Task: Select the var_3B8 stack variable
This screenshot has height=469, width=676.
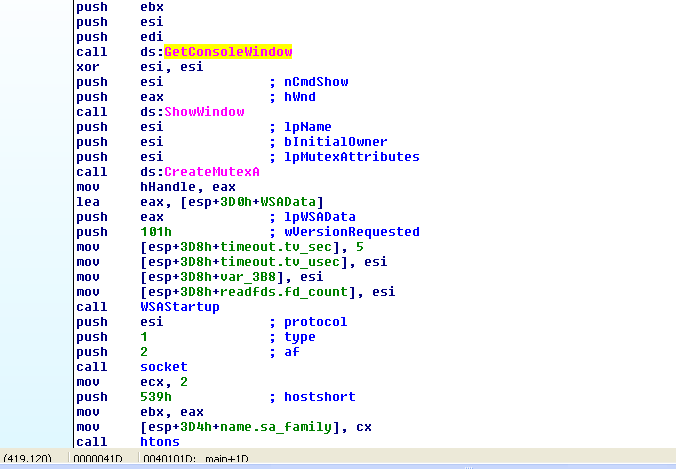Action: click(x=247, y=277)
